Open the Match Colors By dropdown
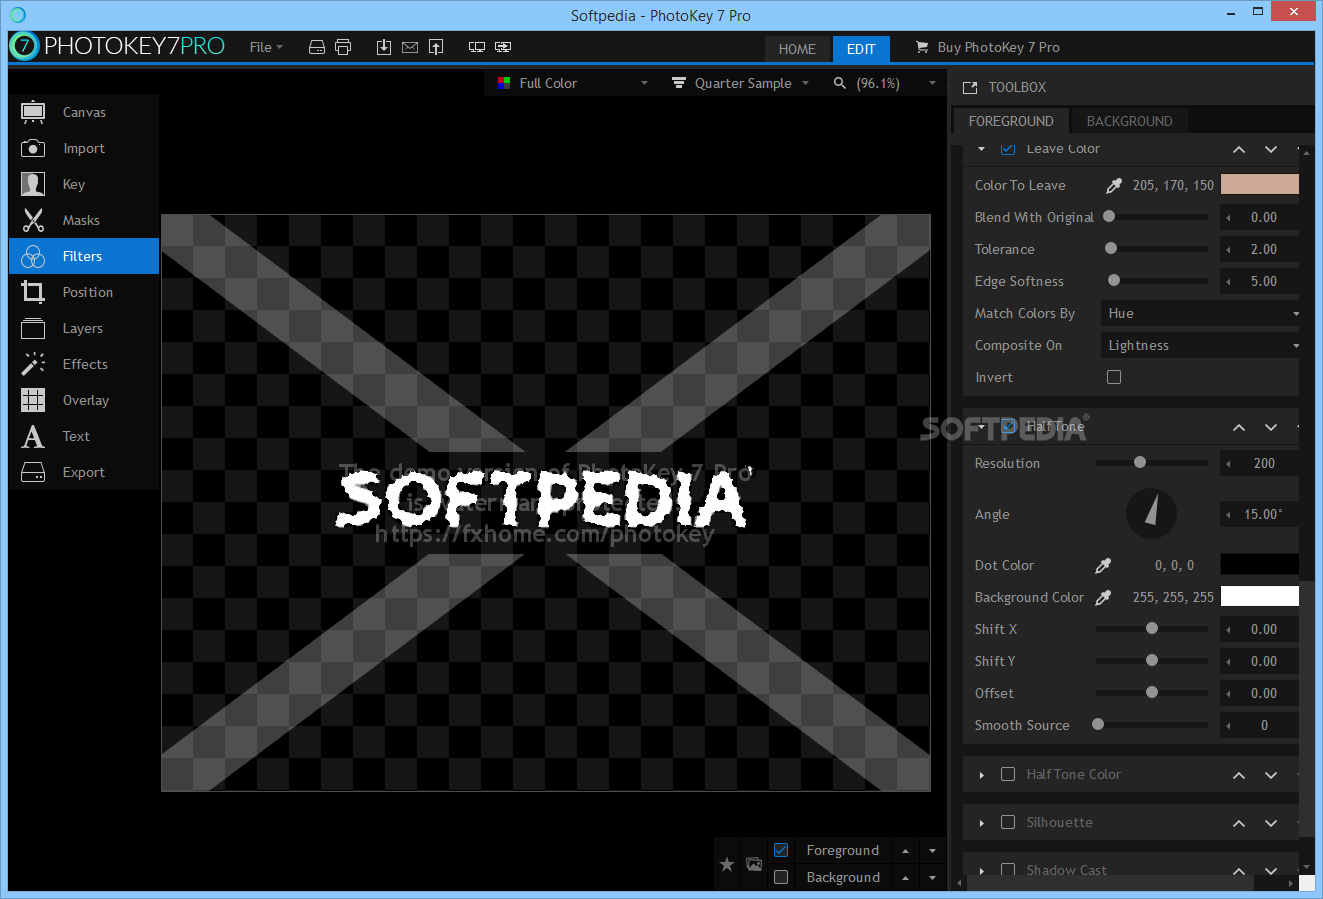Screen dimensions: 1323x899 (x=1200, y=313)
